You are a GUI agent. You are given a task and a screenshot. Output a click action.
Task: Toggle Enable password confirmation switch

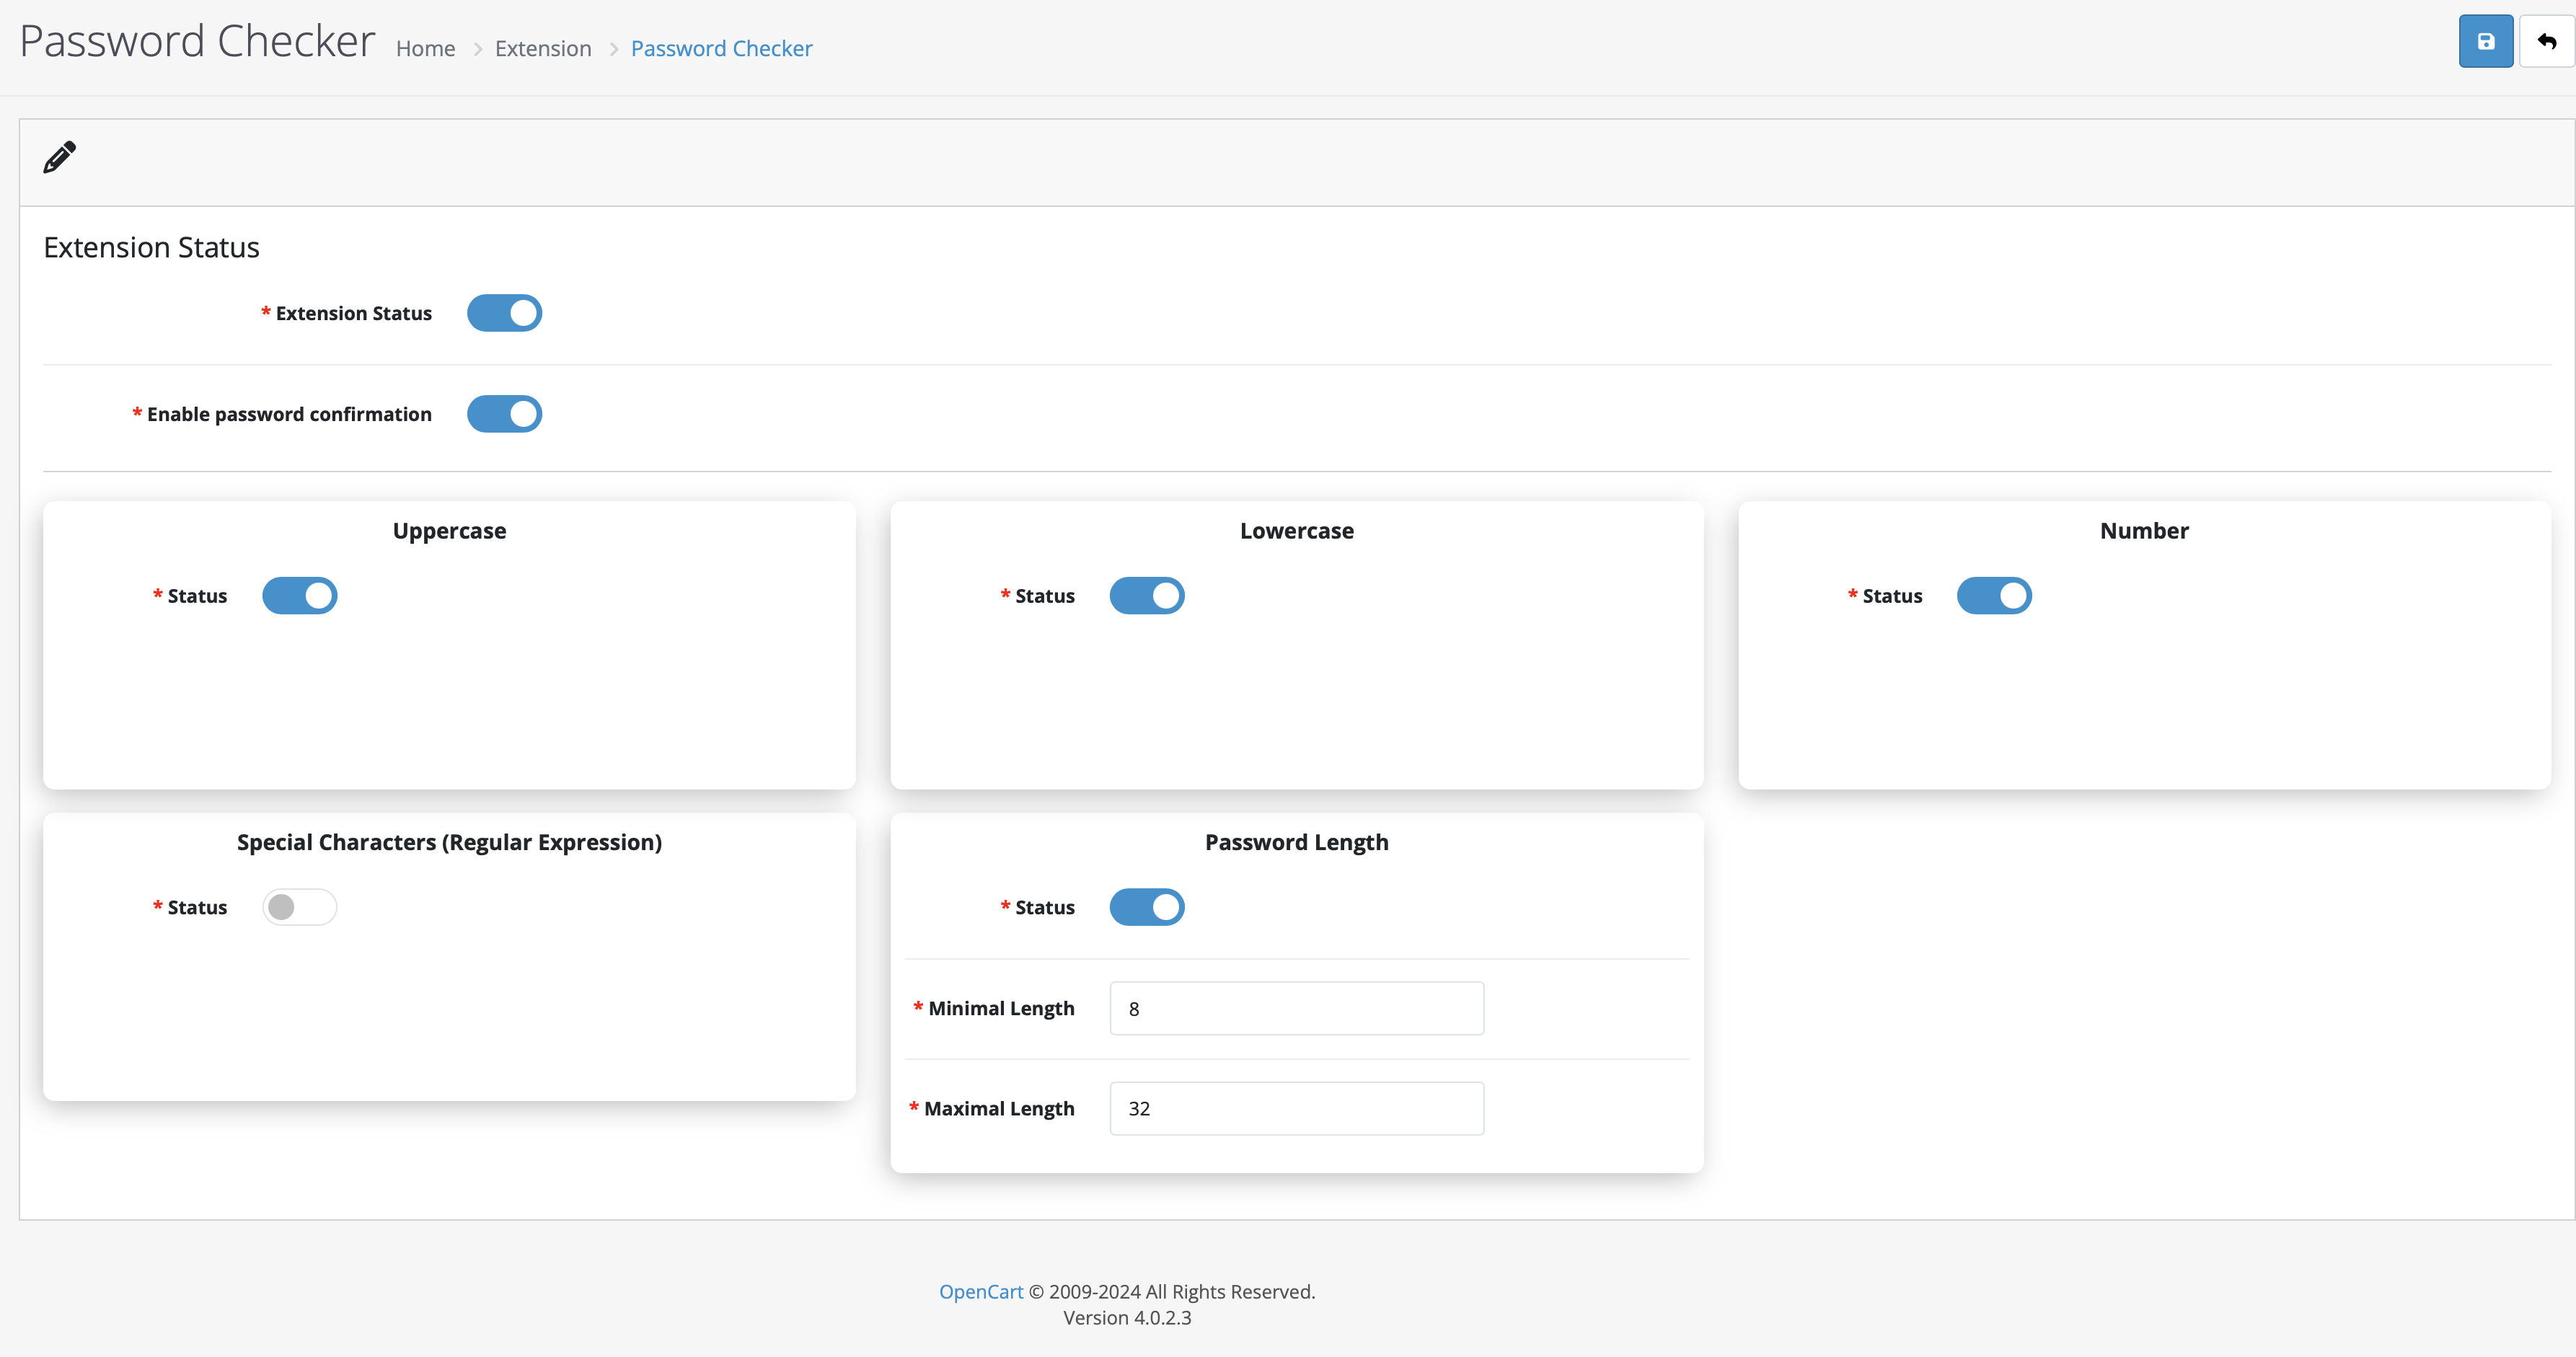[504, 414]
